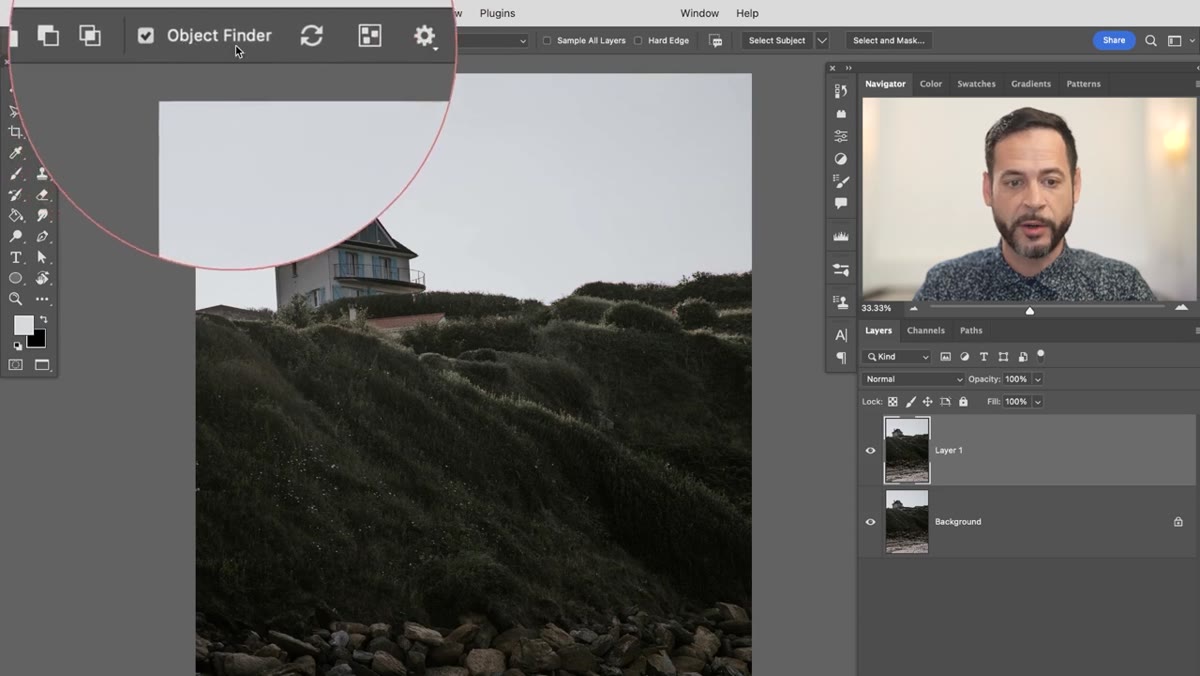Select the Eraser tool
Viewport: 1200px width, 676px height.
tap(42, 195)
